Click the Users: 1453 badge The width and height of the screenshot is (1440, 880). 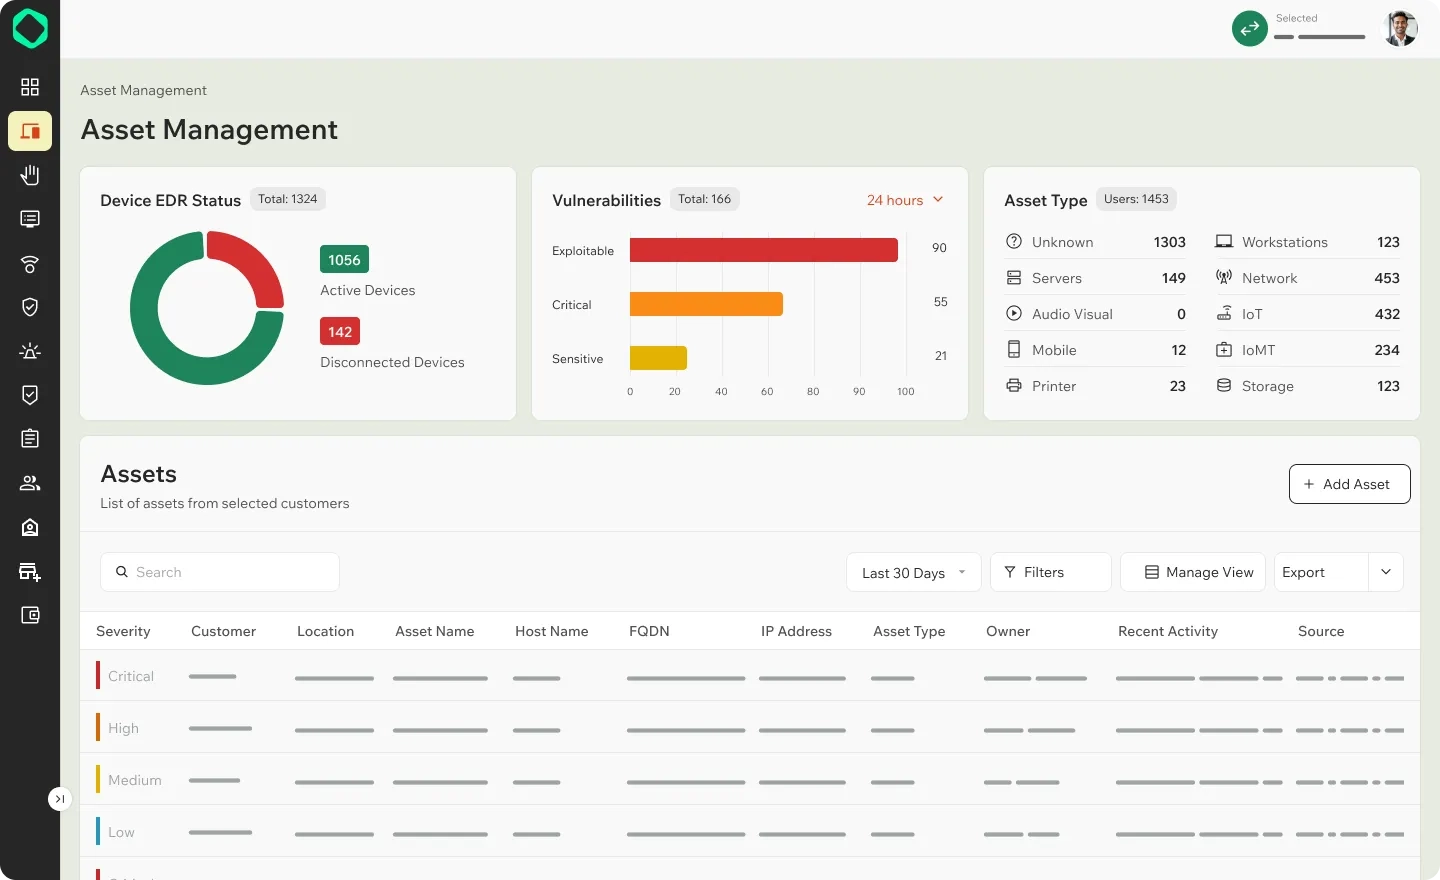pyautogui.click(x=1136, y=199)
